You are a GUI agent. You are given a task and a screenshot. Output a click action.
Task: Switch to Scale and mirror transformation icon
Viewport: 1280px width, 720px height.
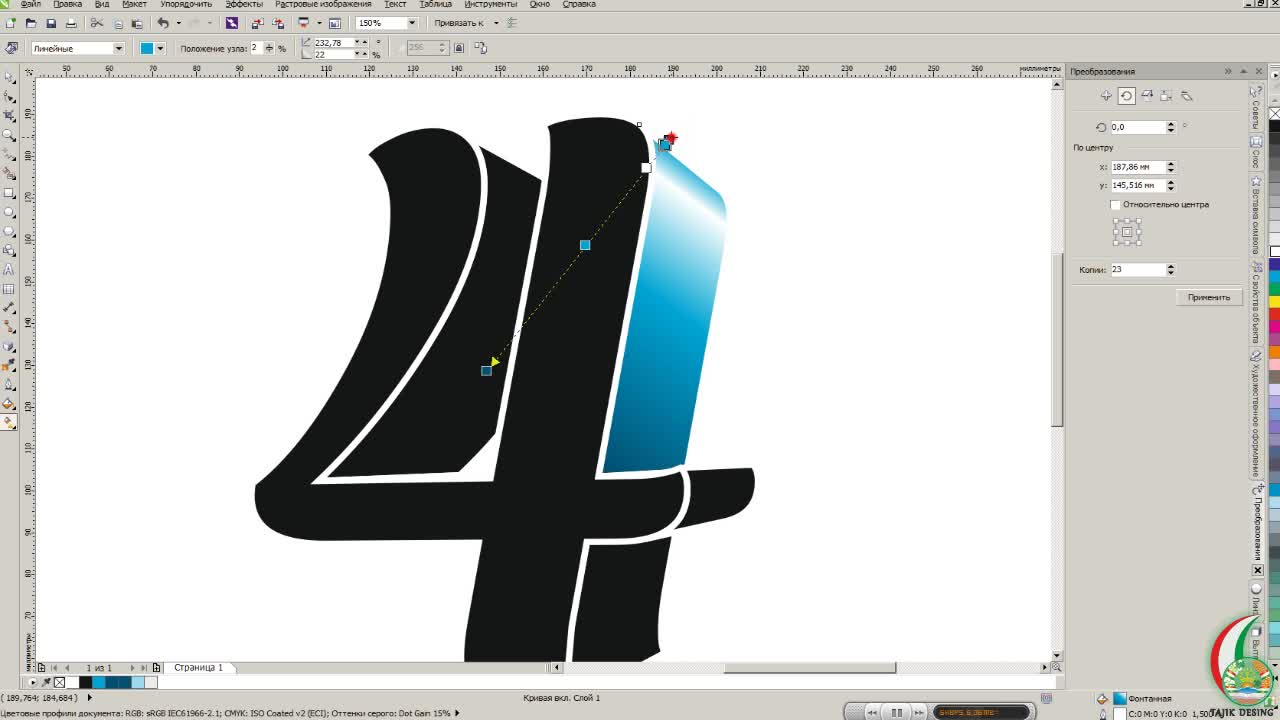pos(1147,96)
